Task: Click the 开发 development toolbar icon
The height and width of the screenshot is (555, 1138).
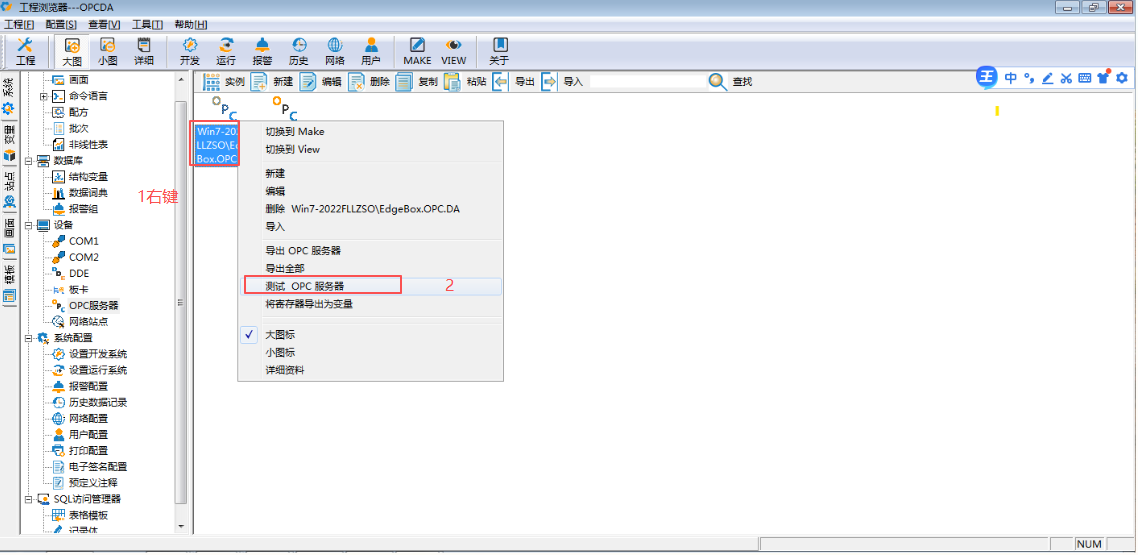Action: pos(190,46)
